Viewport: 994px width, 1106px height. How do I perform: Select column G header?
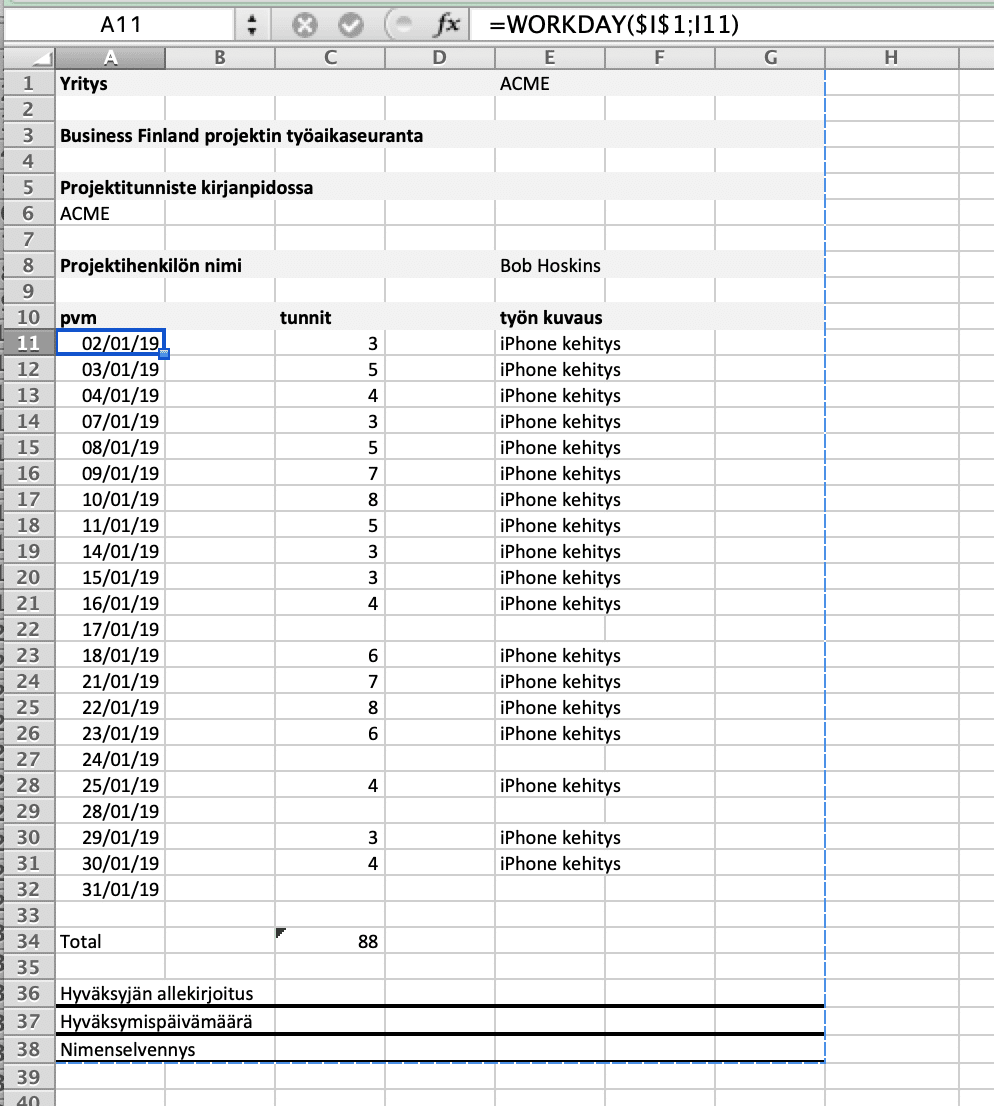coord(770,58)
